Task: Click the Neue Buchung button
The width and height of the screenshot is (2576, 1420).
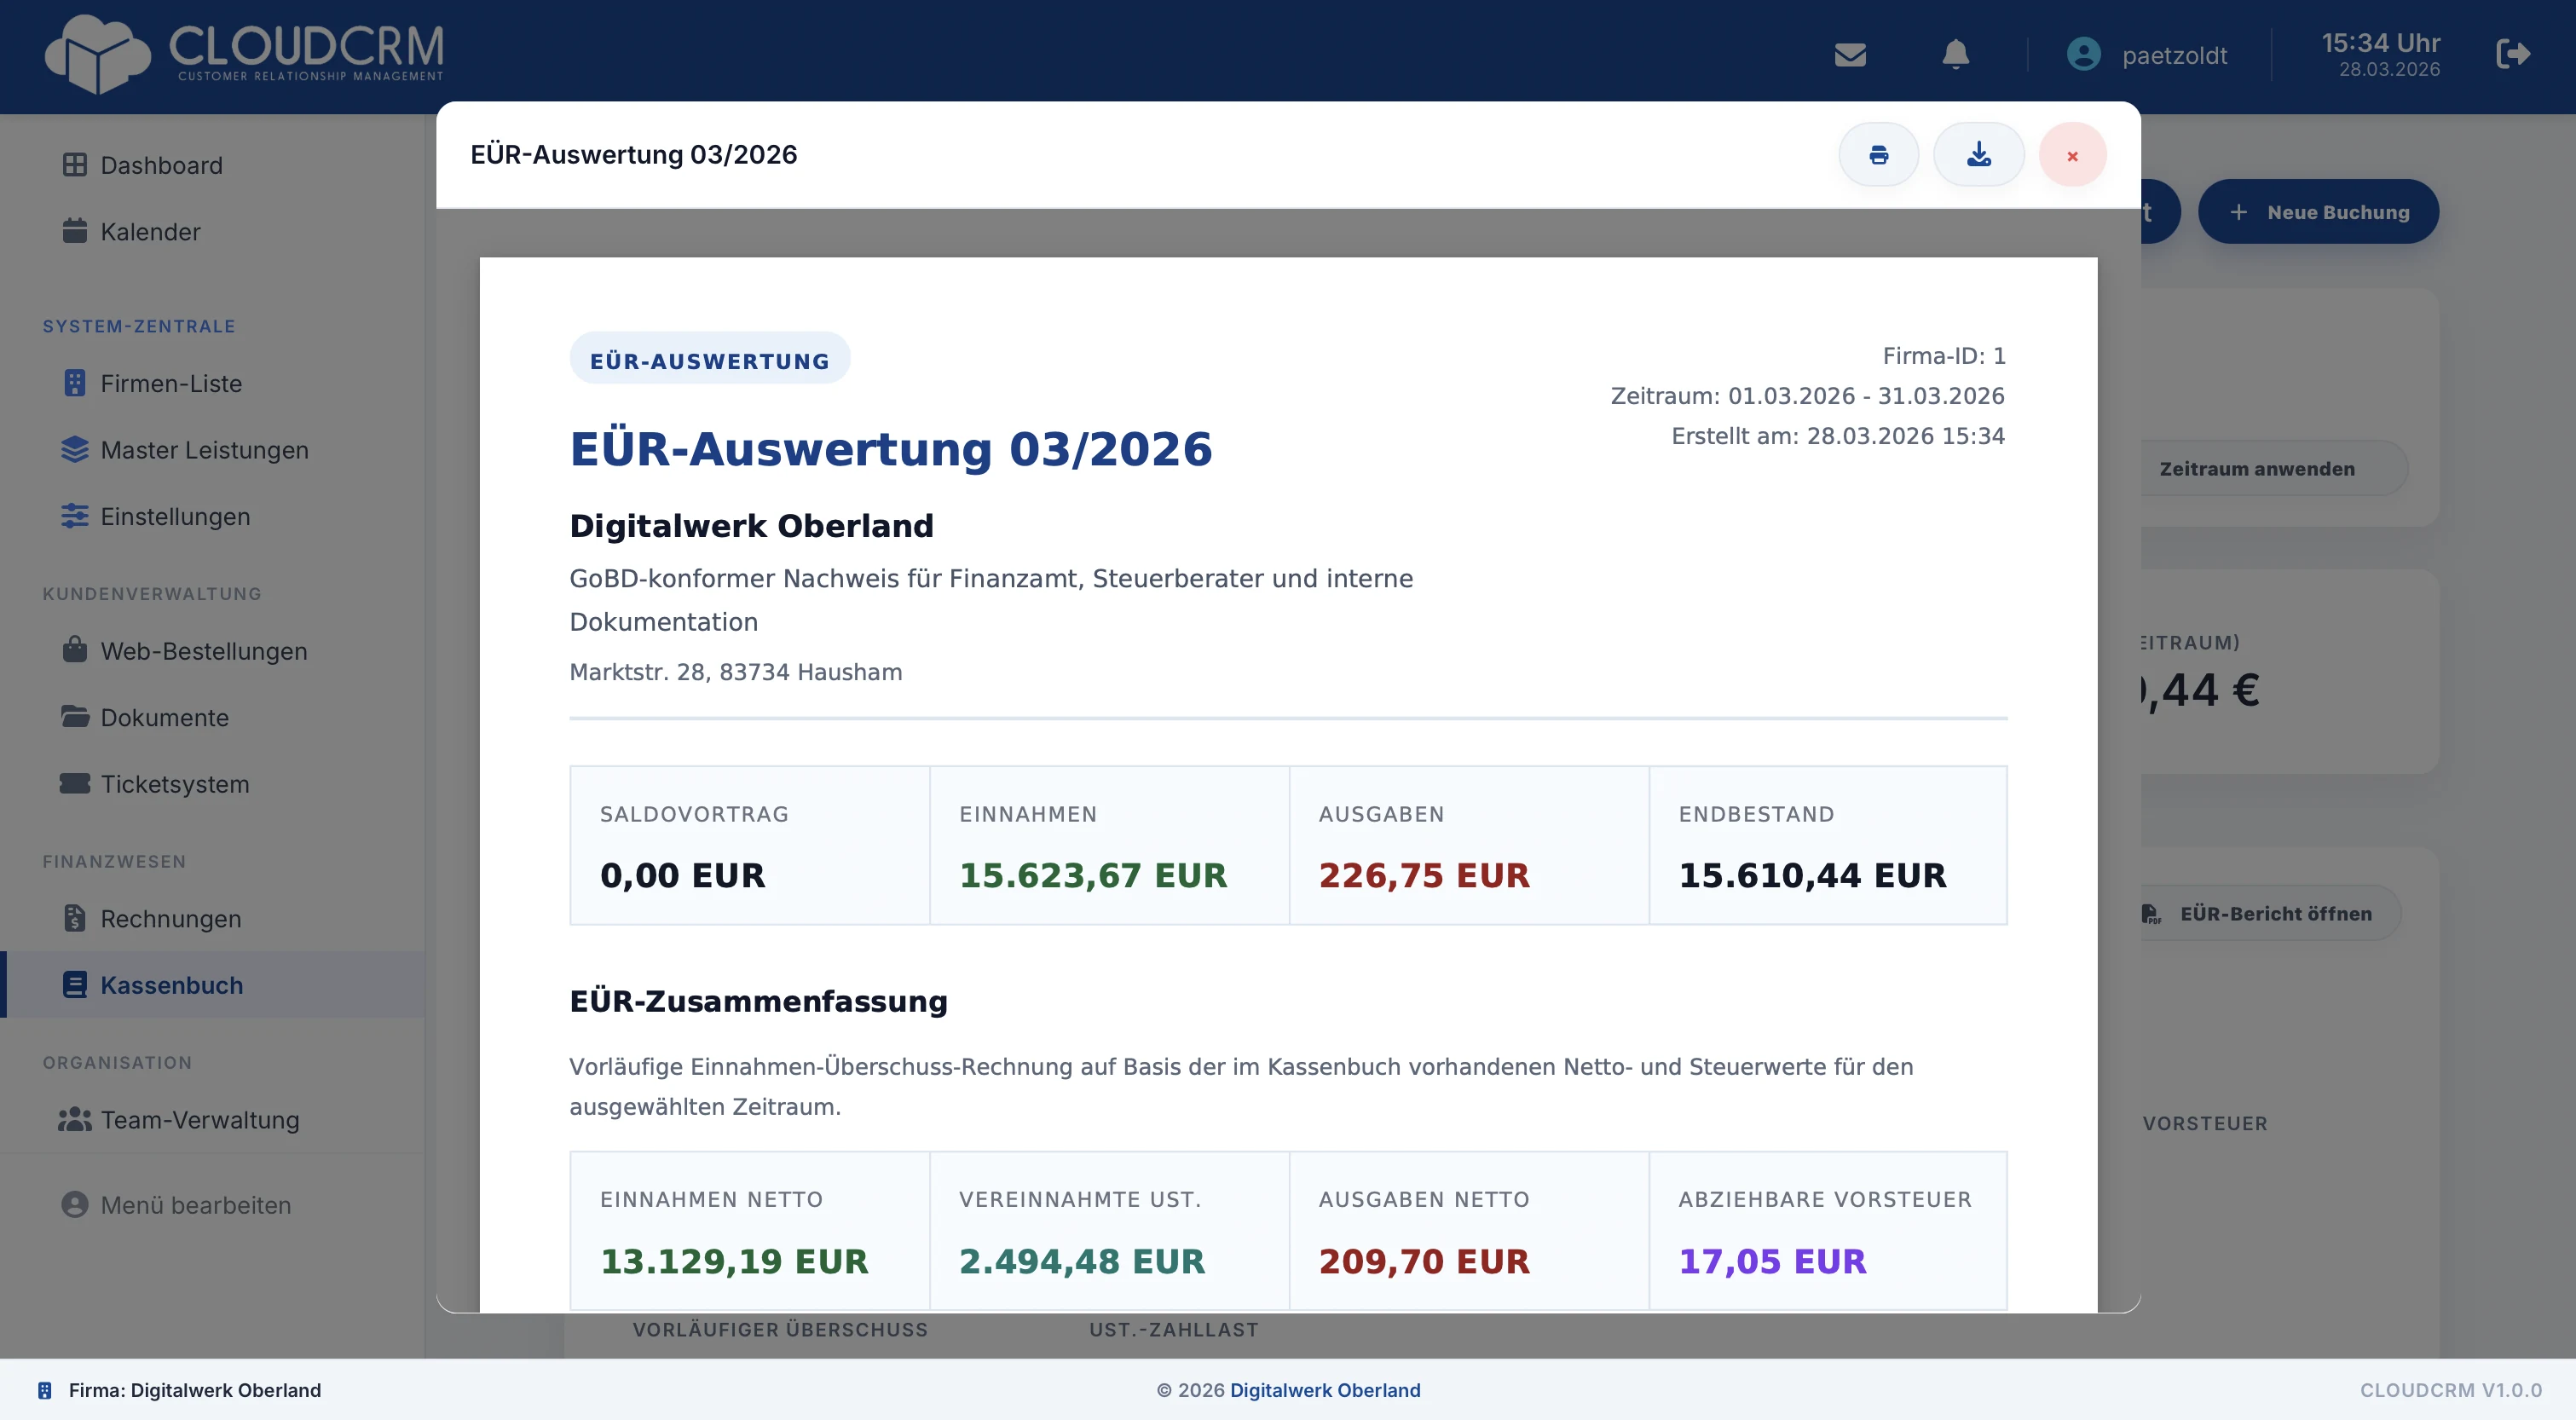Action: pos(2319,212)
